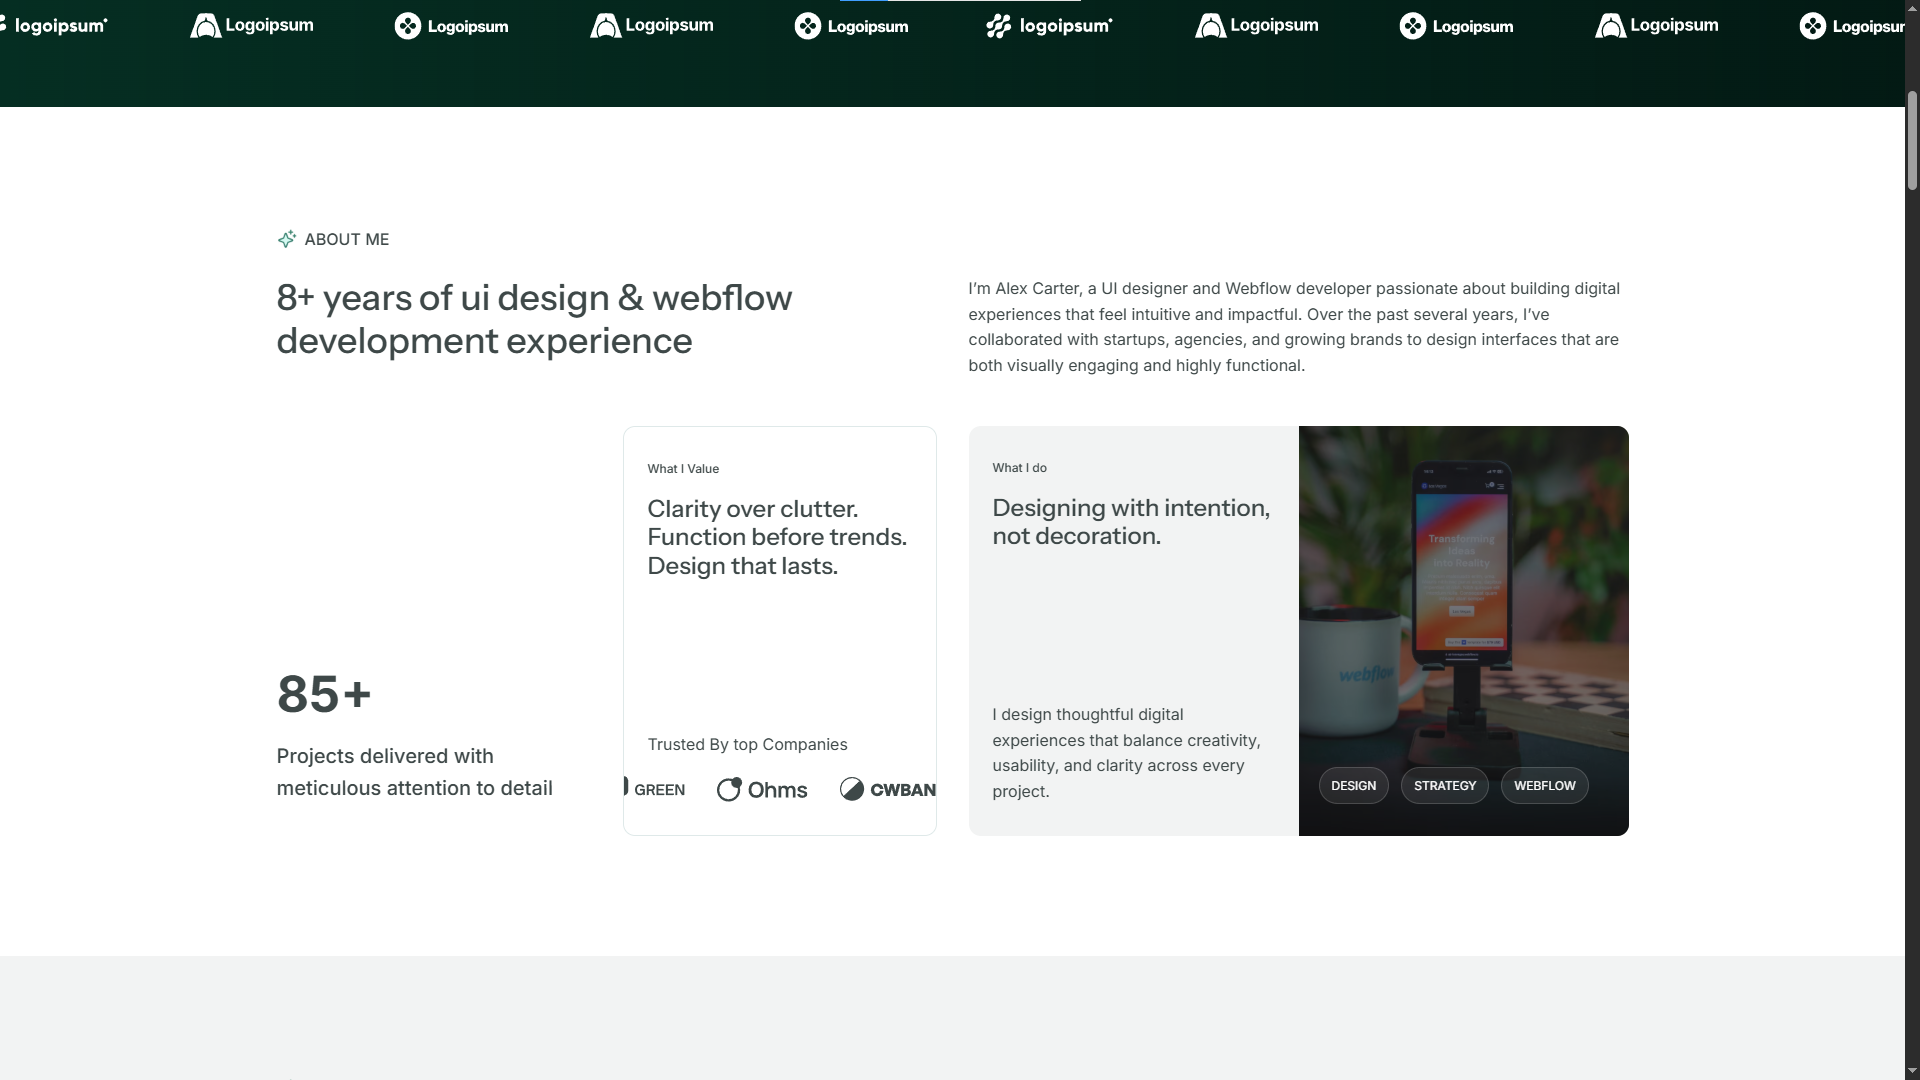Click the 'What I Value' card label
This screenshot has width=1920, height=1080.
pos(683,469)
